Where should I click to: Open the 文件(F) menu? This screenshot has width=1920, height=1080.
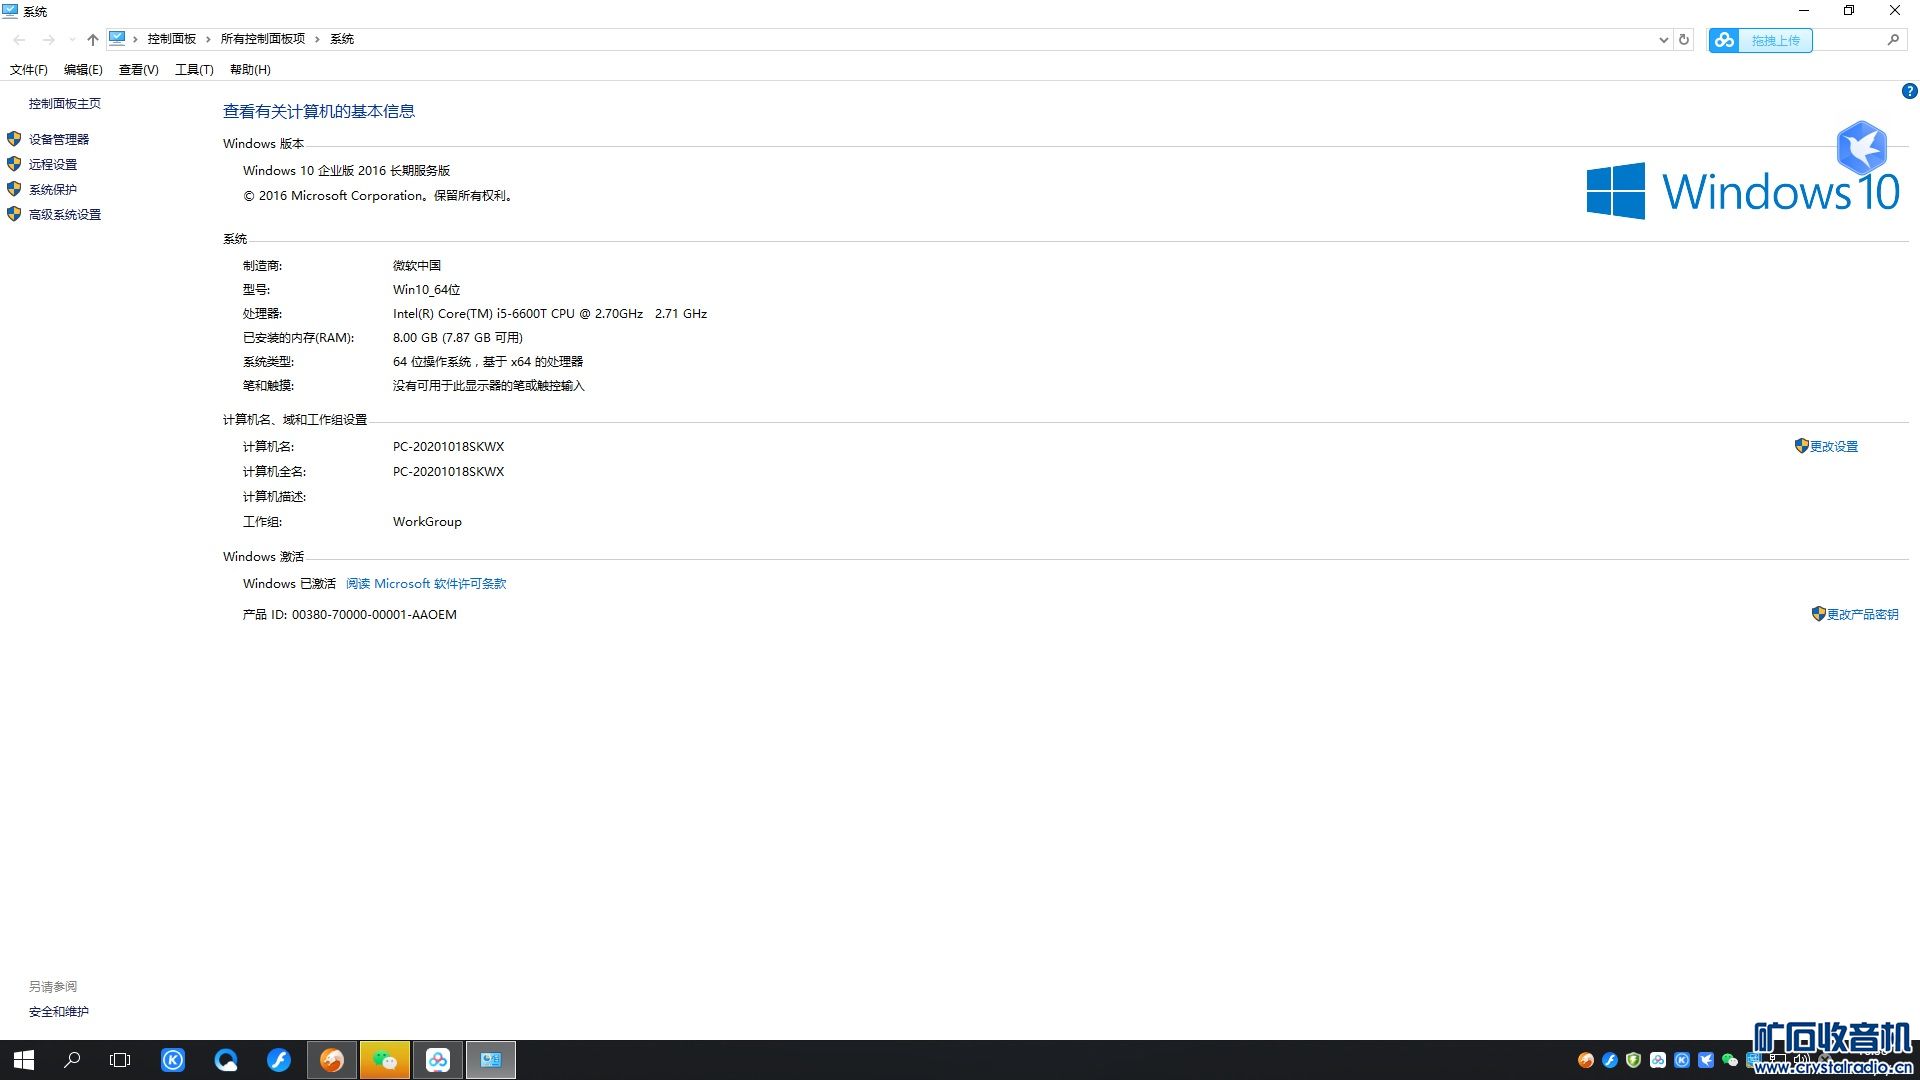[x=29, y=69]
